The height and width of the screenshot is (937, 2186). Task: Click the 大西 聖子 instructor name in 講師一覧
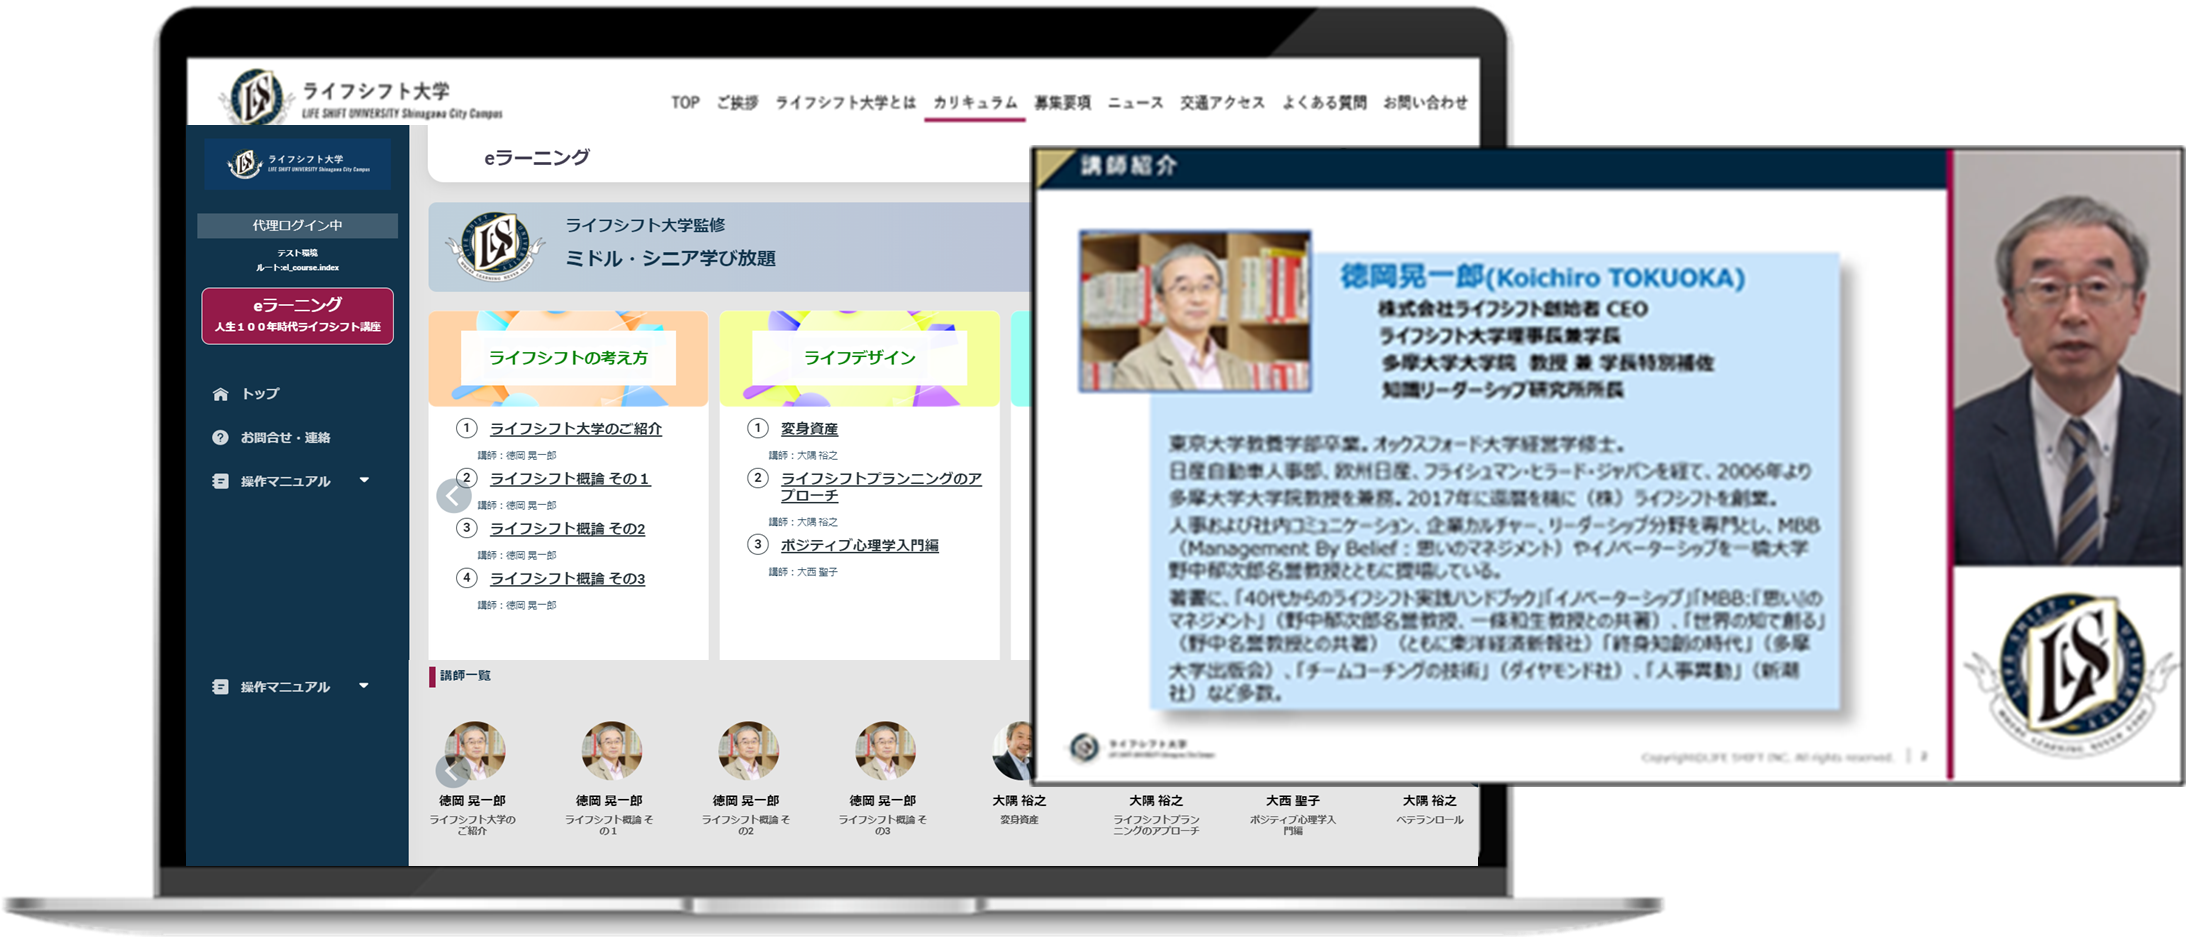1293,801
